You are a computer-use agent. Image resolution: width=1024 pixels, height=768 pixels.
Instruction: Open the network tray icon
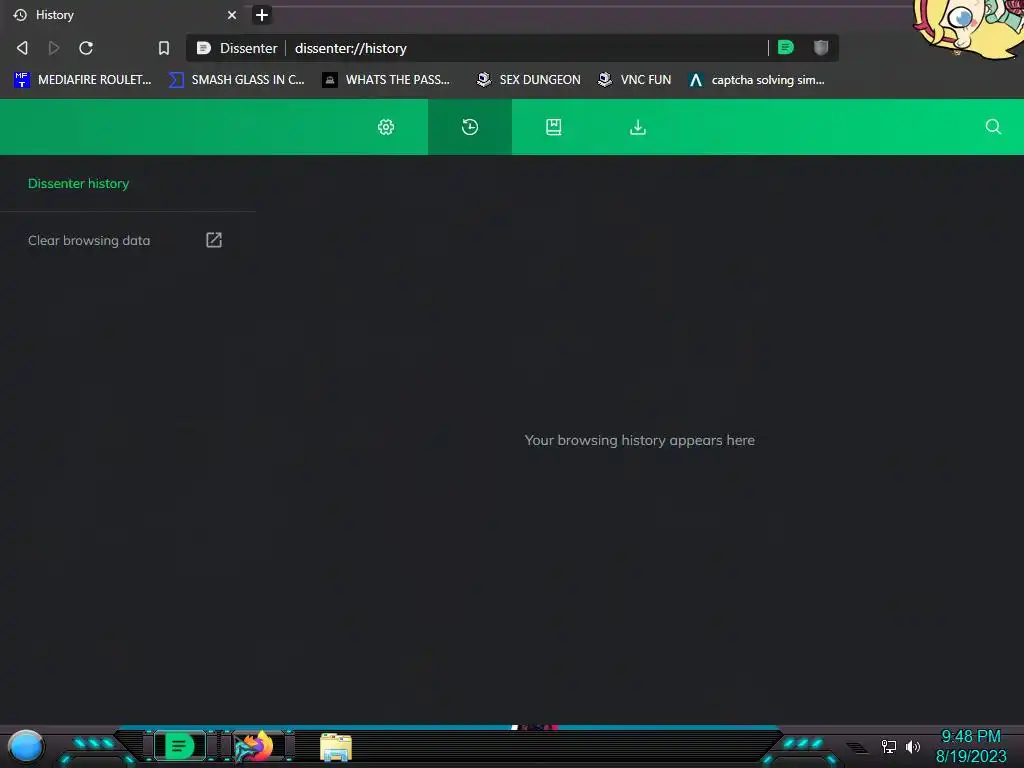[x=888, y=746]
